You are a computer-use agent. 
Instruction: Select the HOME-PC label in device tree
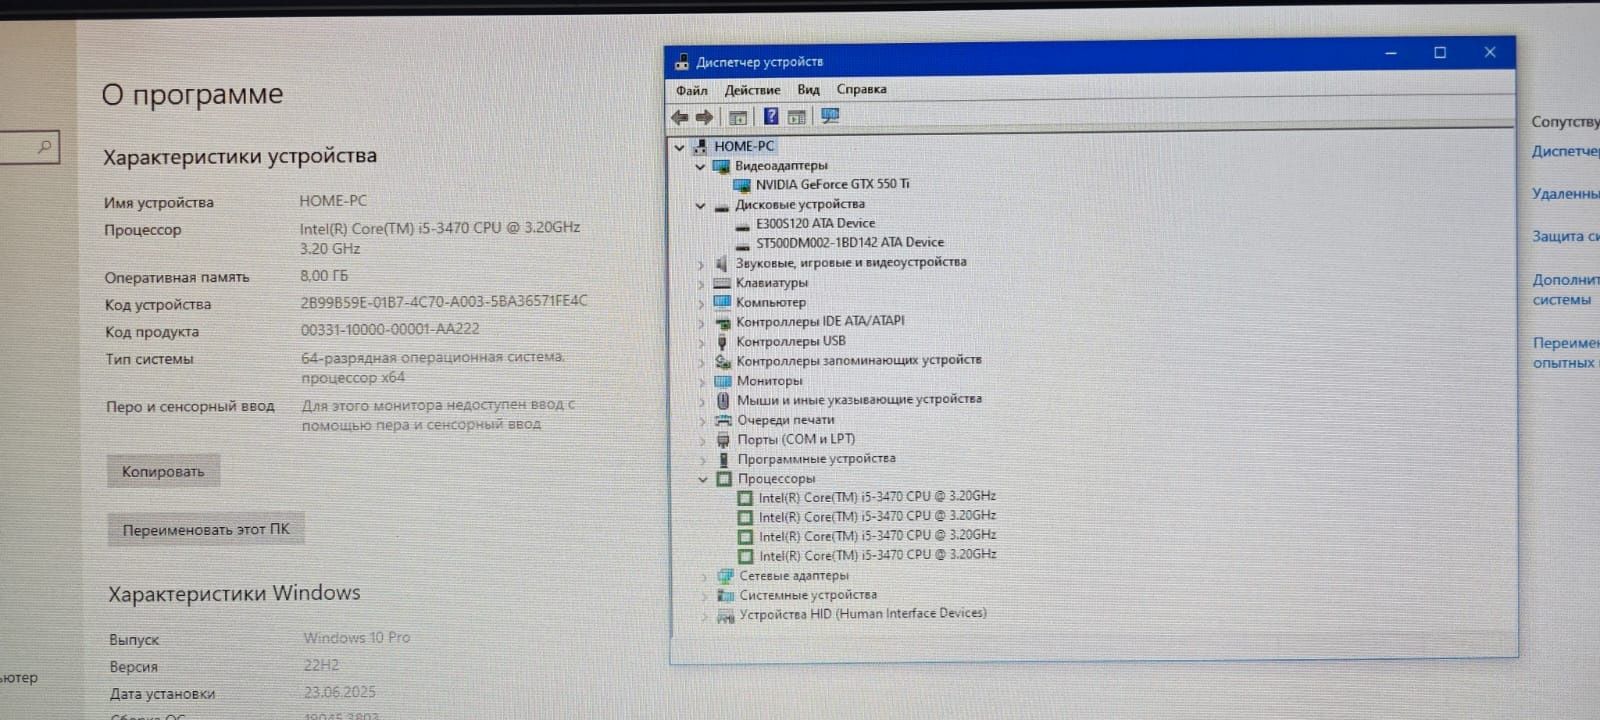coord(744,146)
